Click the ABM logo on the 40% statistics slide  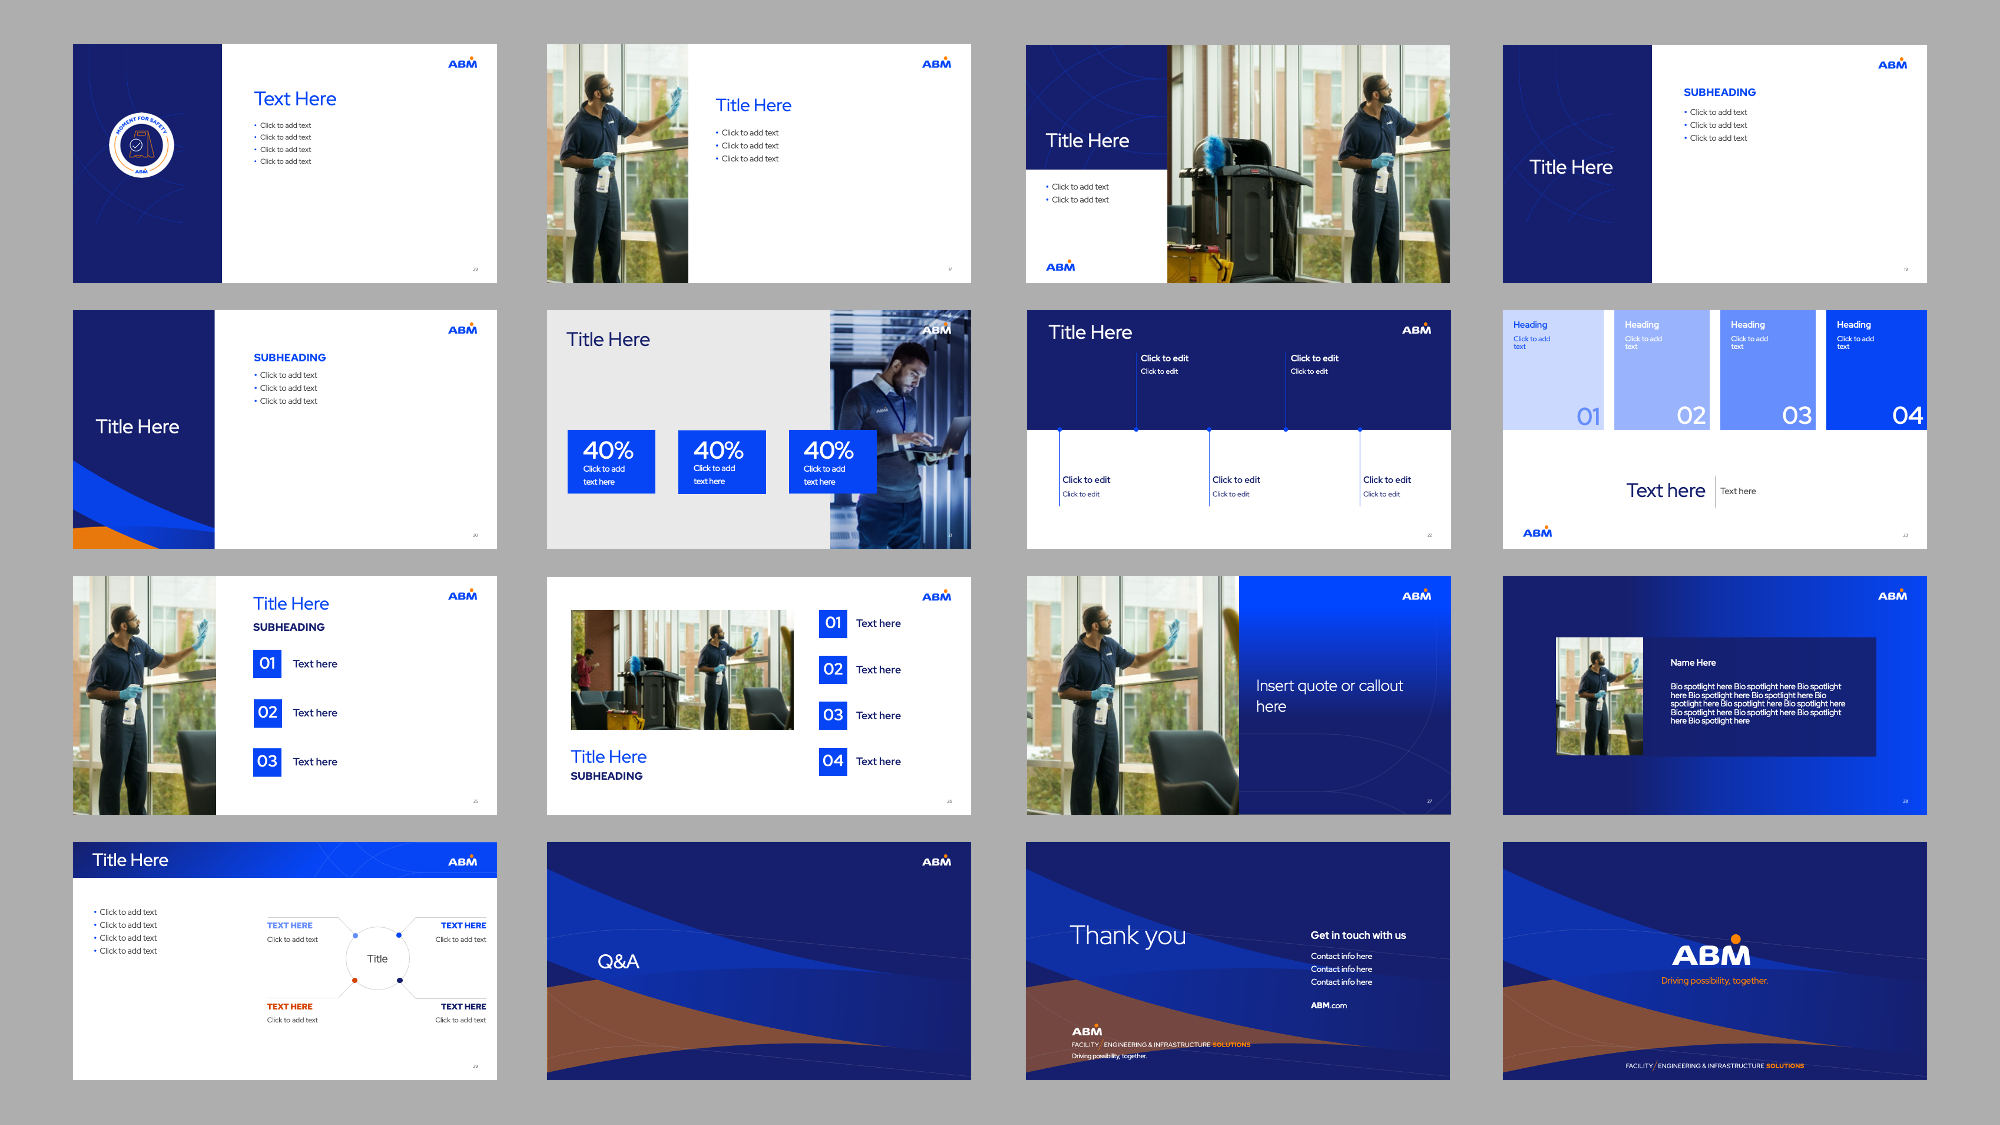tap(937, 329)
